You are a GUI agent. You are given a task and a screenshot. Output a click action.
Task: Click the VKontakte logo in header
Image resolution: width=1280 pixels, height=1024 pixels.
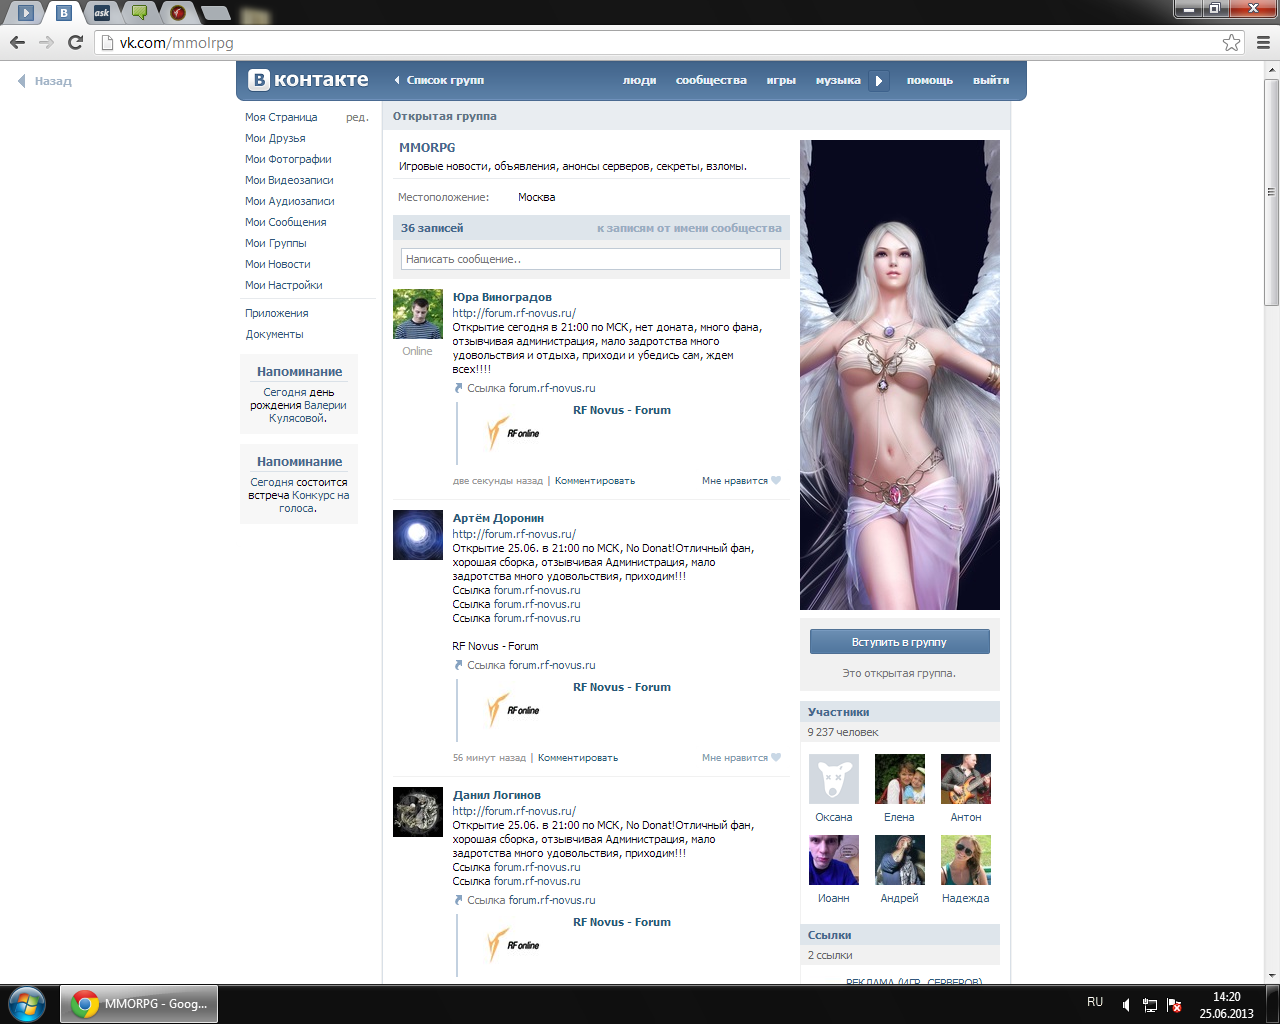click(x=309, y=80)
